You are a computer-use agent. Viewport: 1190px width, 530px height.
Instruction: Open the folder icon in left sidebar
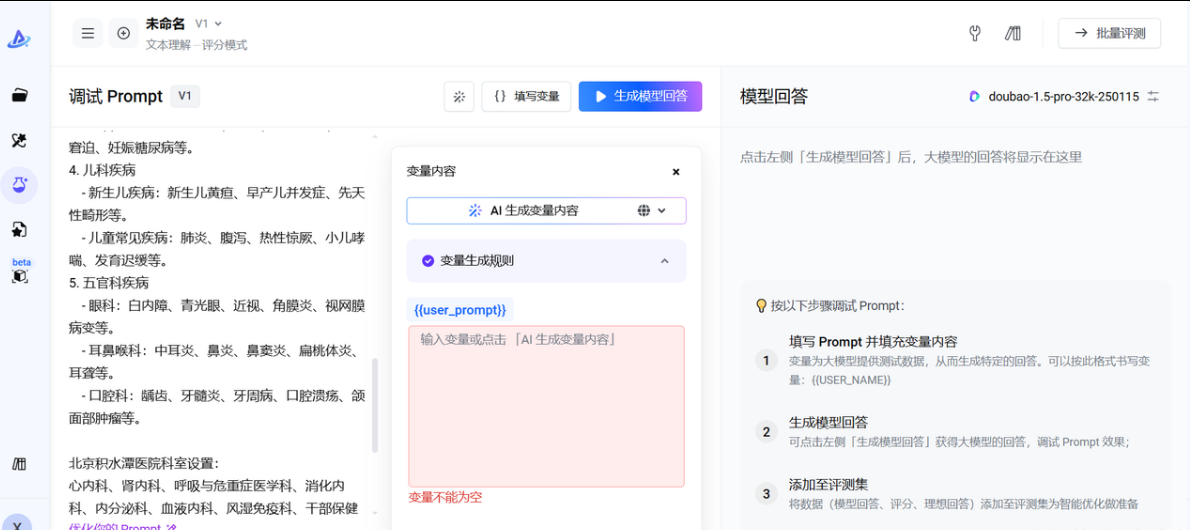point(19,96)
